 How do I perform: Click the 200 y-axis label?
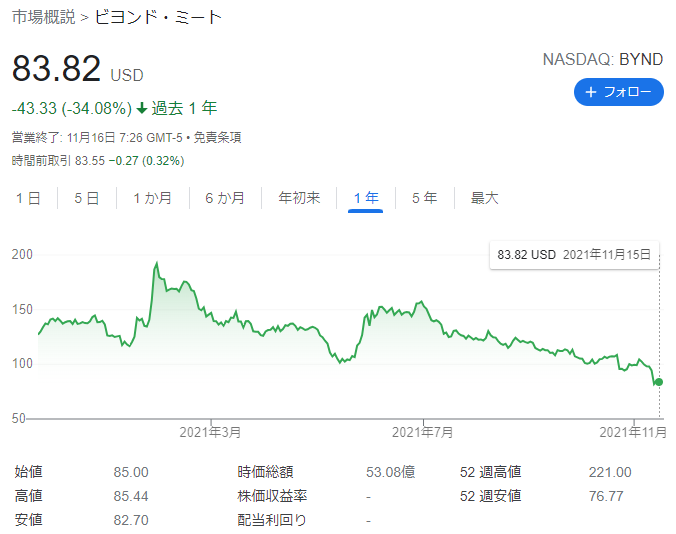coord(22,254)
